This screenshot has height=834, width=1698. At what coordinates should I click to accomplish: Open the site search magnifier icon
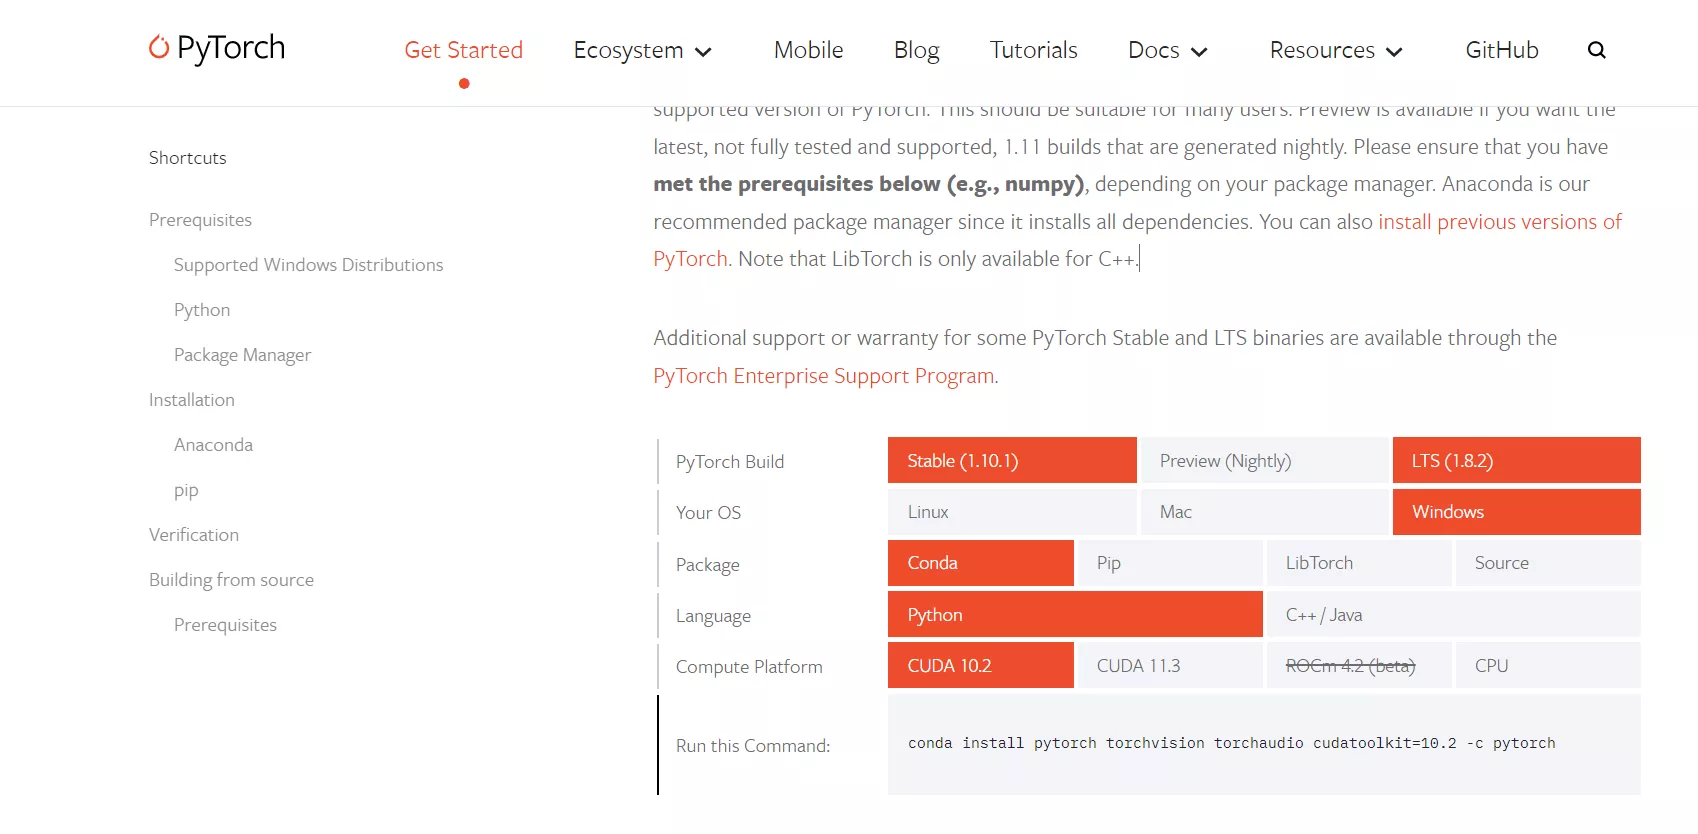tap(1596, 50)
